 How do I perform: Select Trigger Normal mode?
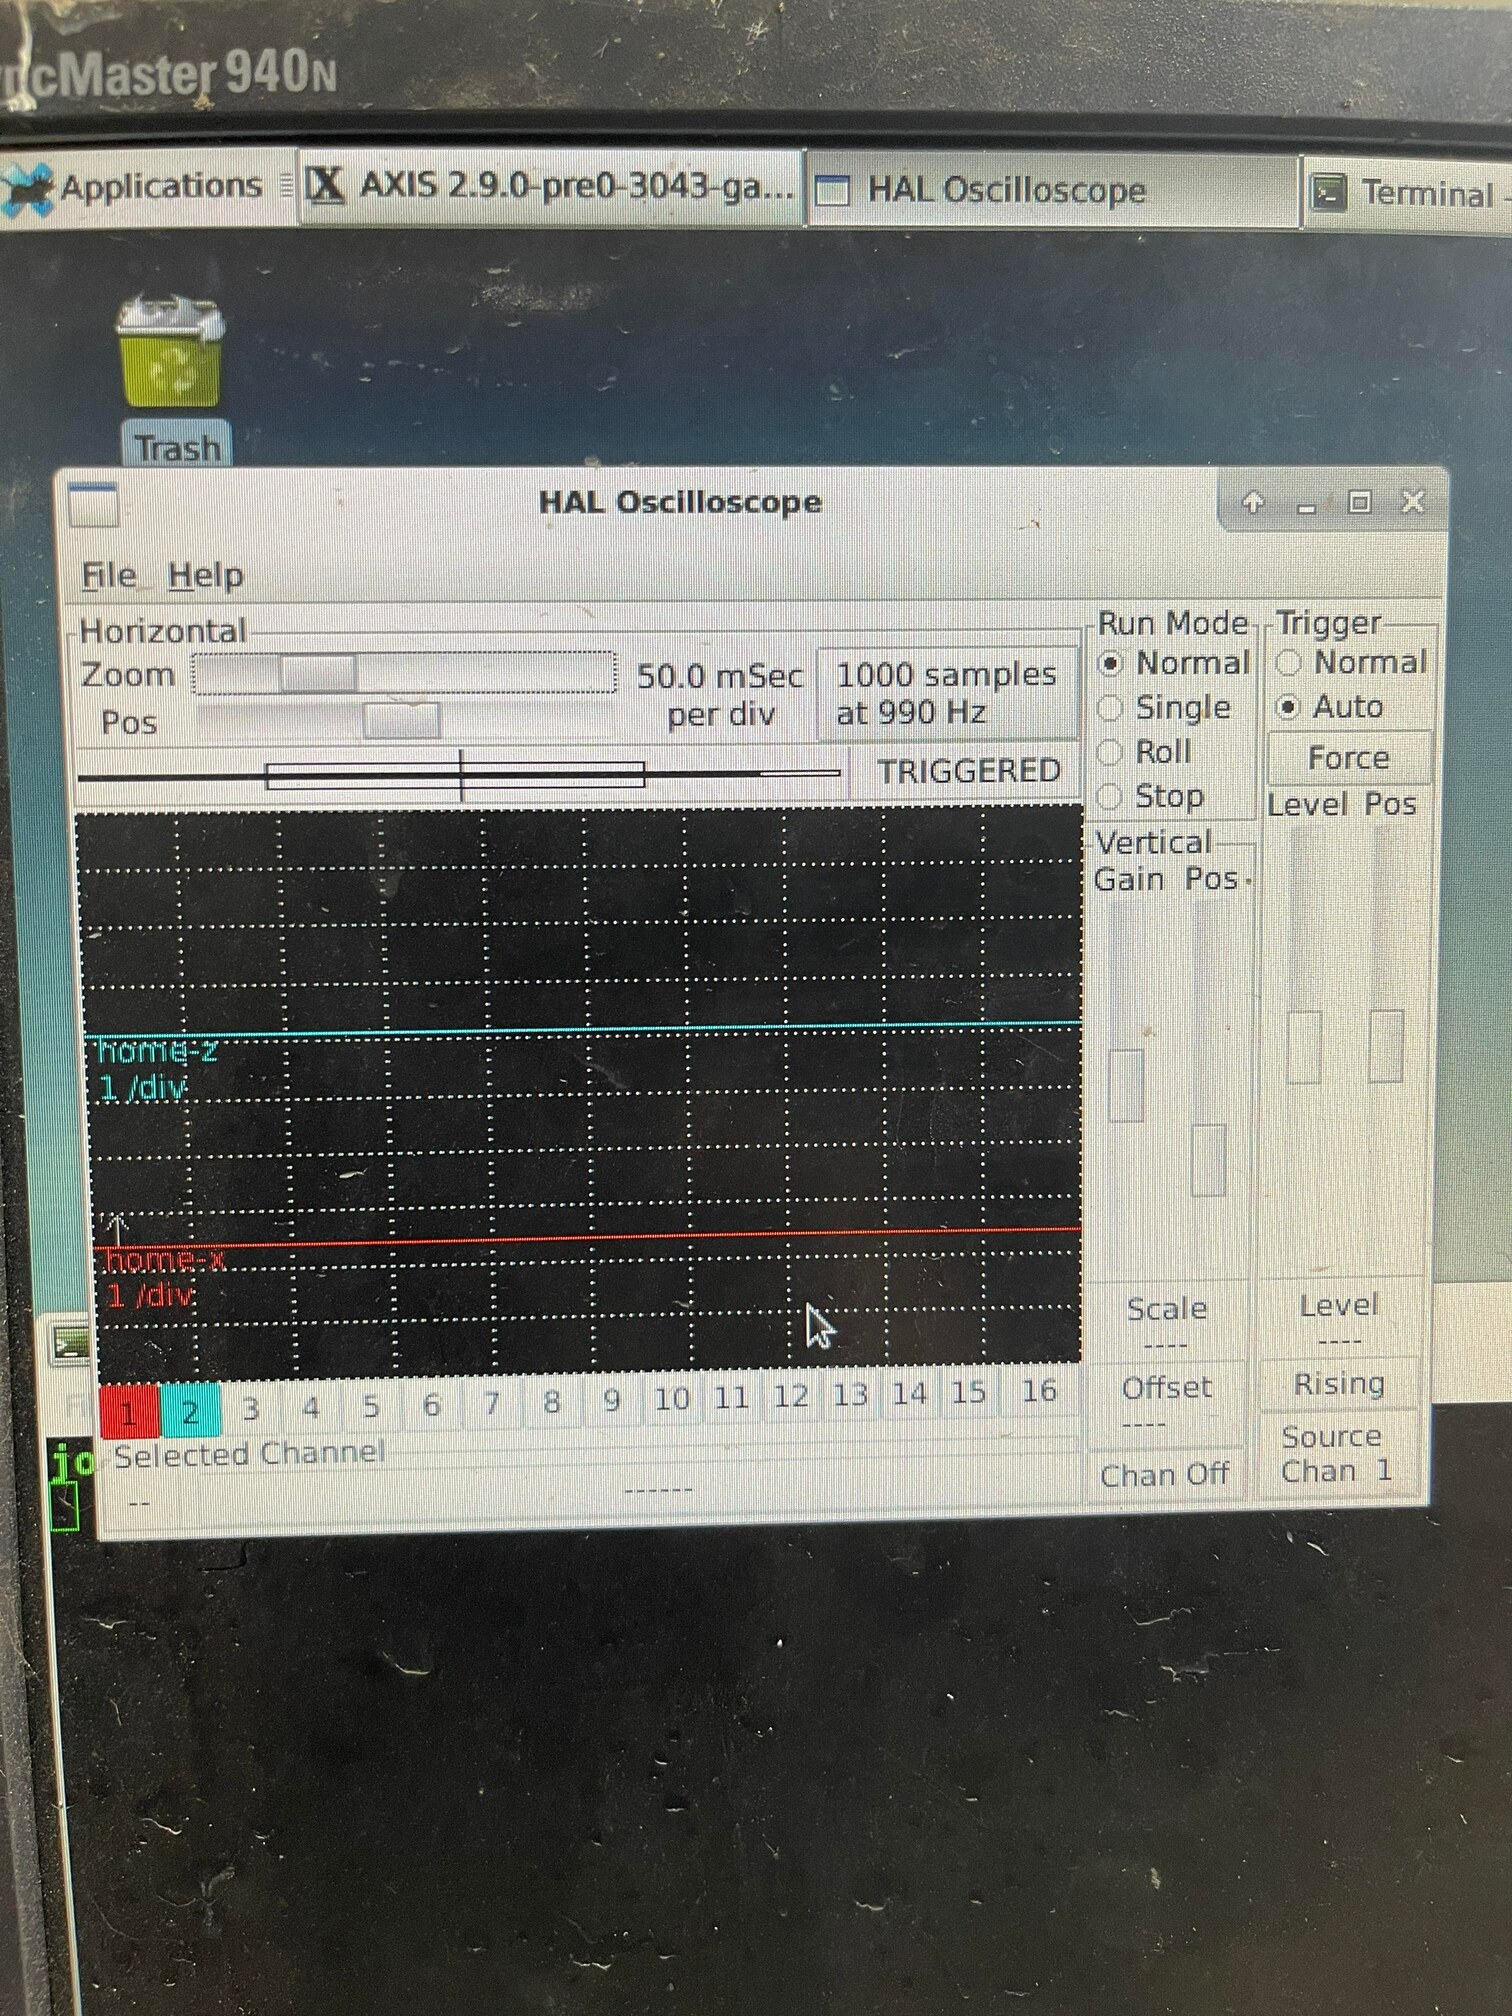tap(1351, 662)
